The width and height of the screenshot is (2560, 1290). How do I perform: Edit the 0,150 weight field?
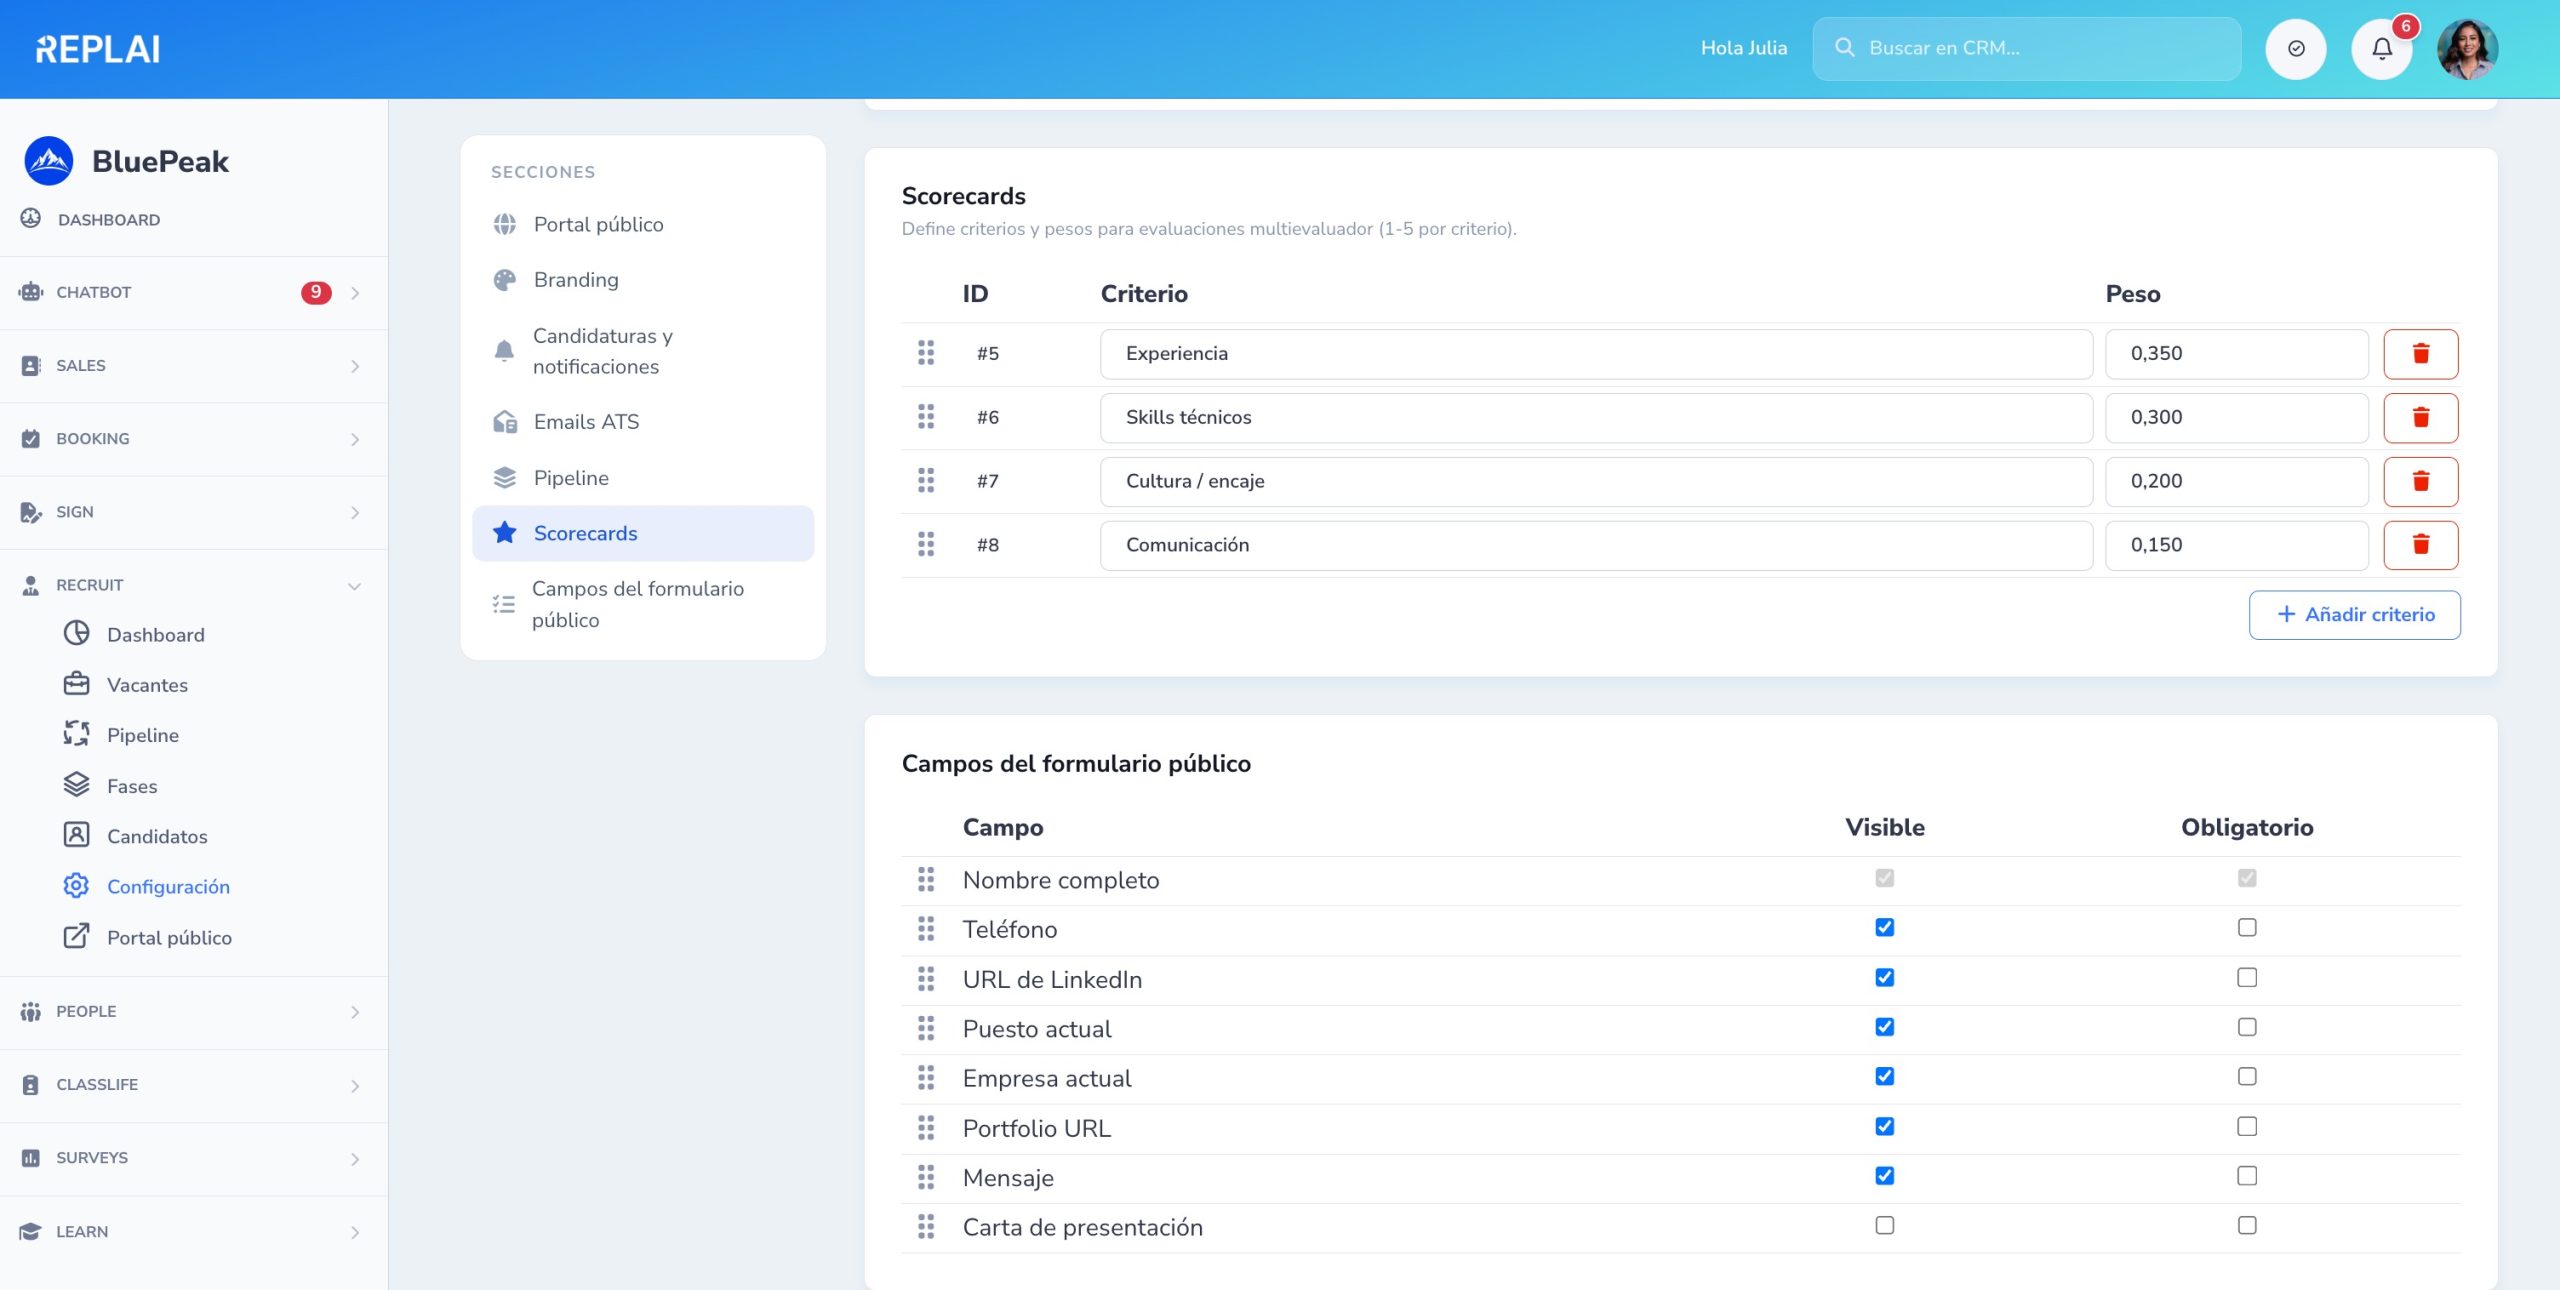coord(2236,545)
